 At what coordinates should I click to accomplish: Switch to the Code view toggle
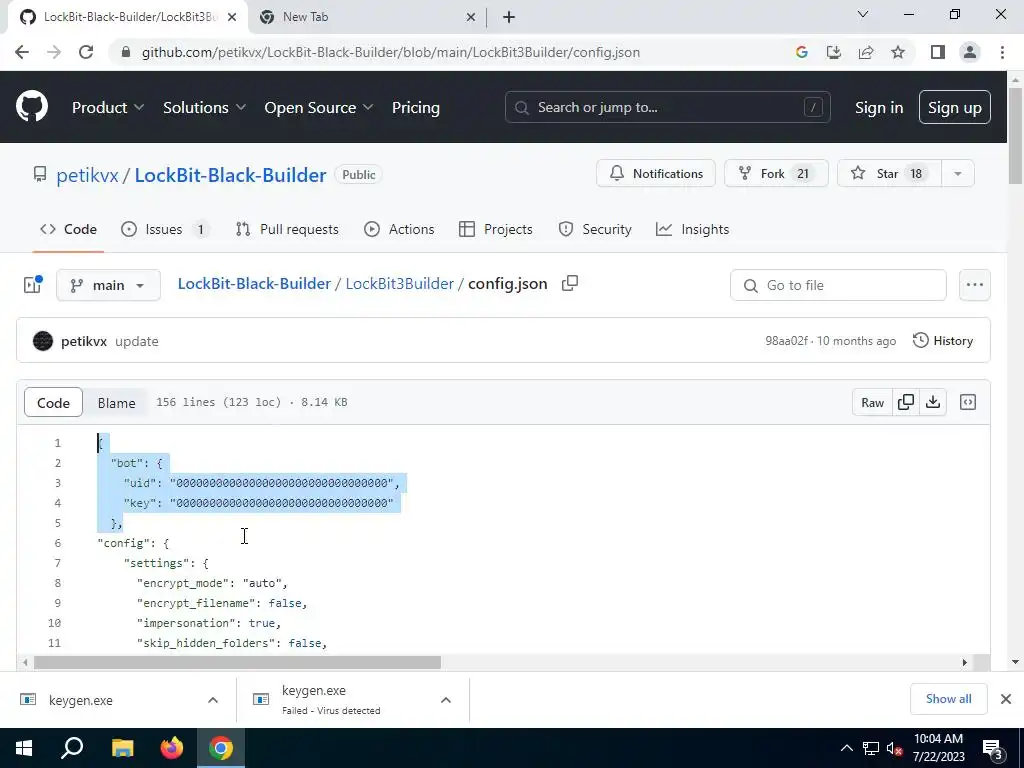pyautogui.click(x=54, y=403)
